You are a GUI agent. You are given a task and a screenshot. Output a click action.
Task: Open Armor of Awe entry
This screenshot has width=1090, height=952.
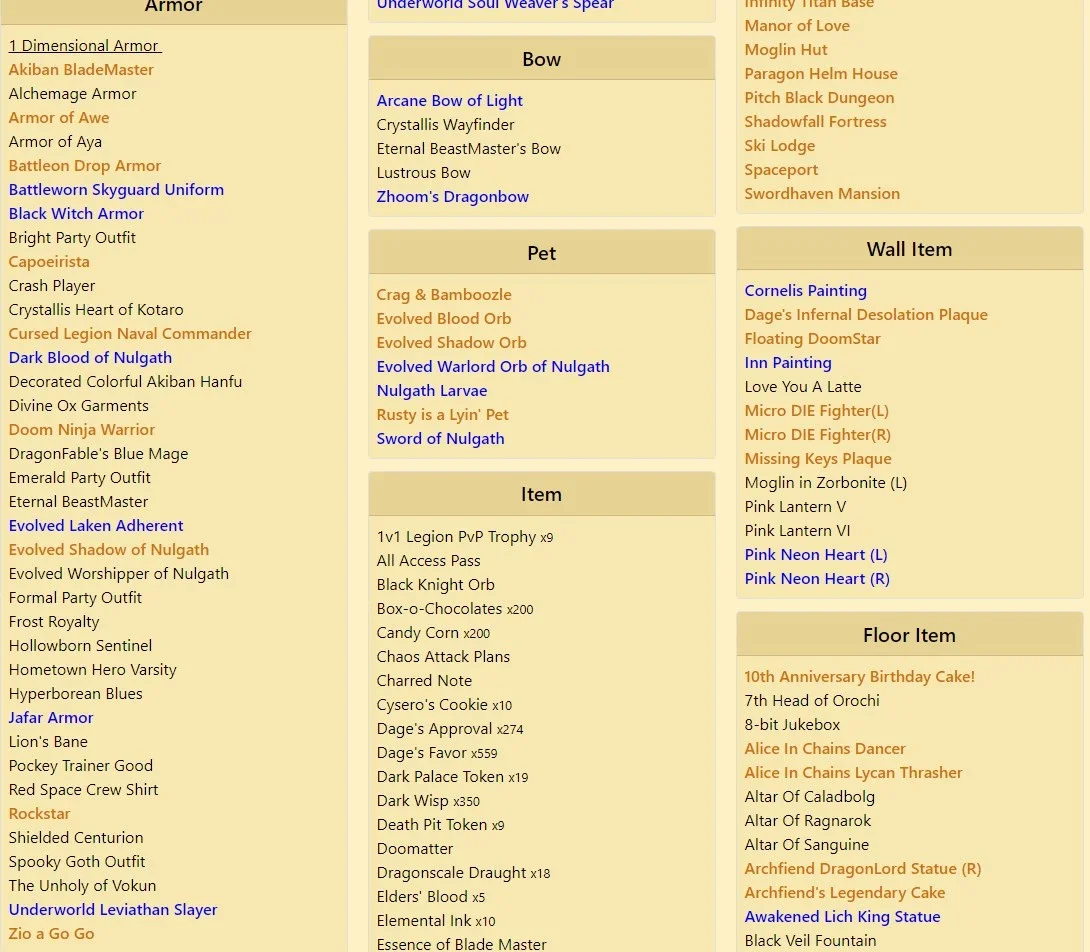pyautogui.click(x=58, y=118)
